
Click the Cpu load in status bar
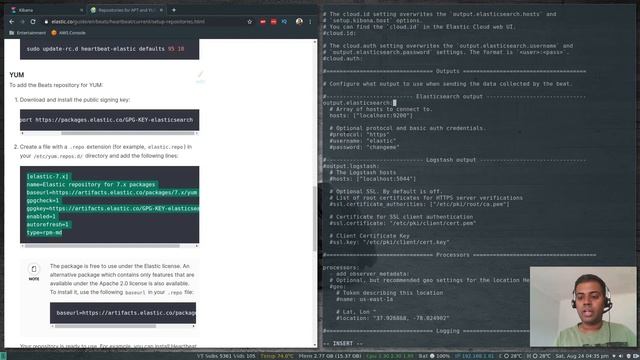[390, 356]
